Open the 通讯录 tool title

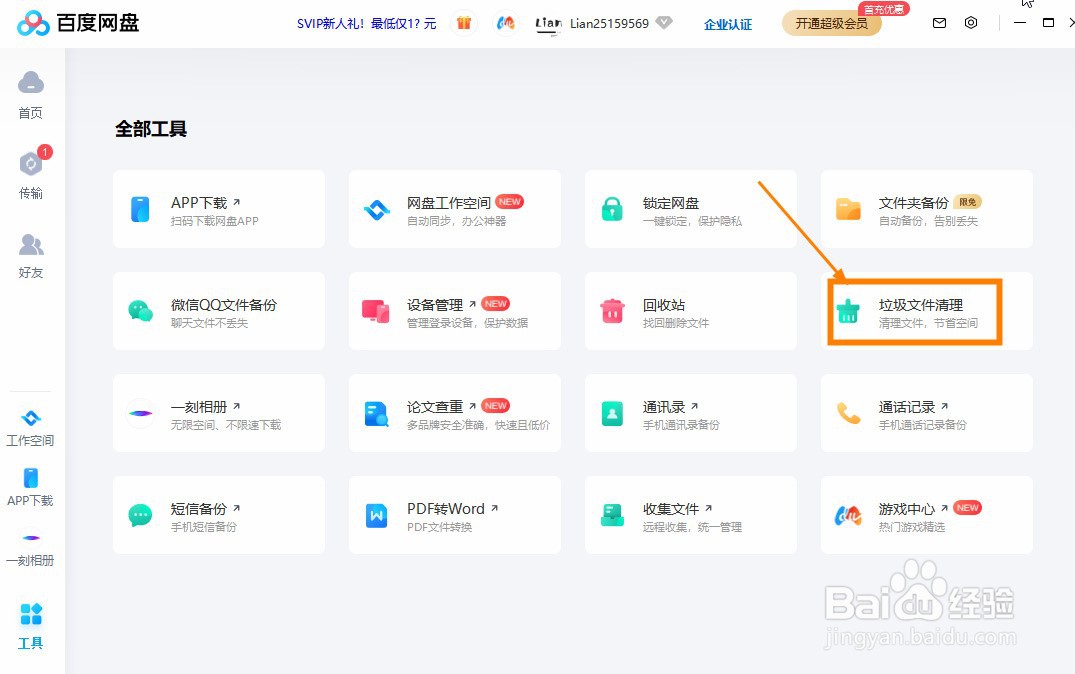664,407
